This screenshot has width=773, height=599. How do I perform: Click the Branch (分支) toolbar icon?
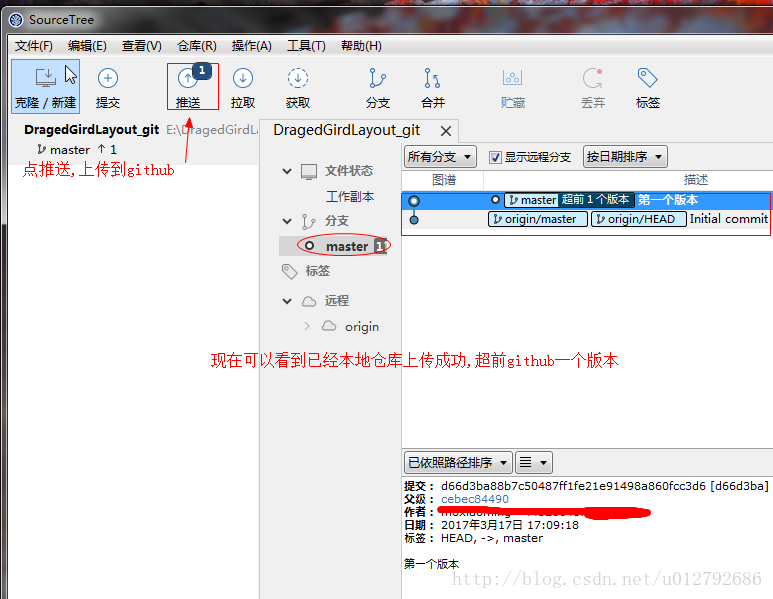coord(378,78)
